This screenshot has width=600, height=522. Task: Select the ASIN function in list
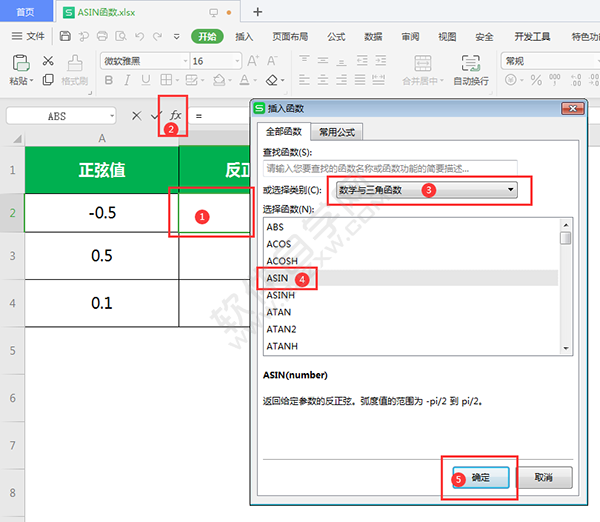tap(411, 278)
